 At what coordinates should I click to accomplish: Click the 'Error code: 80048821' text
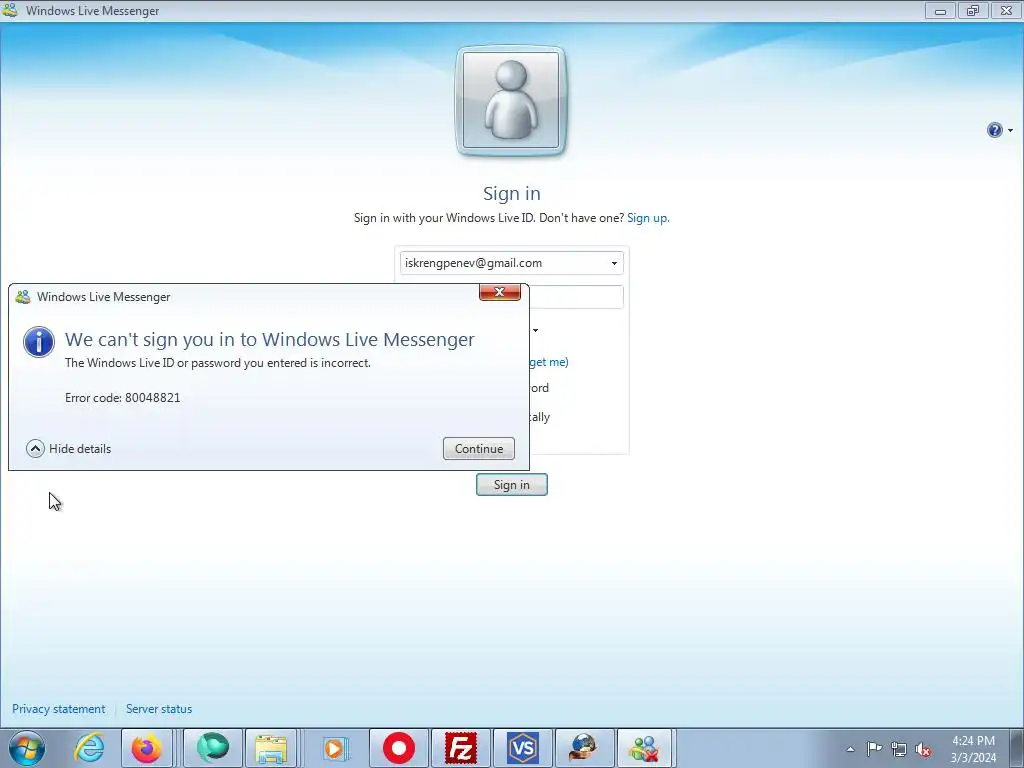coord(123,398)
